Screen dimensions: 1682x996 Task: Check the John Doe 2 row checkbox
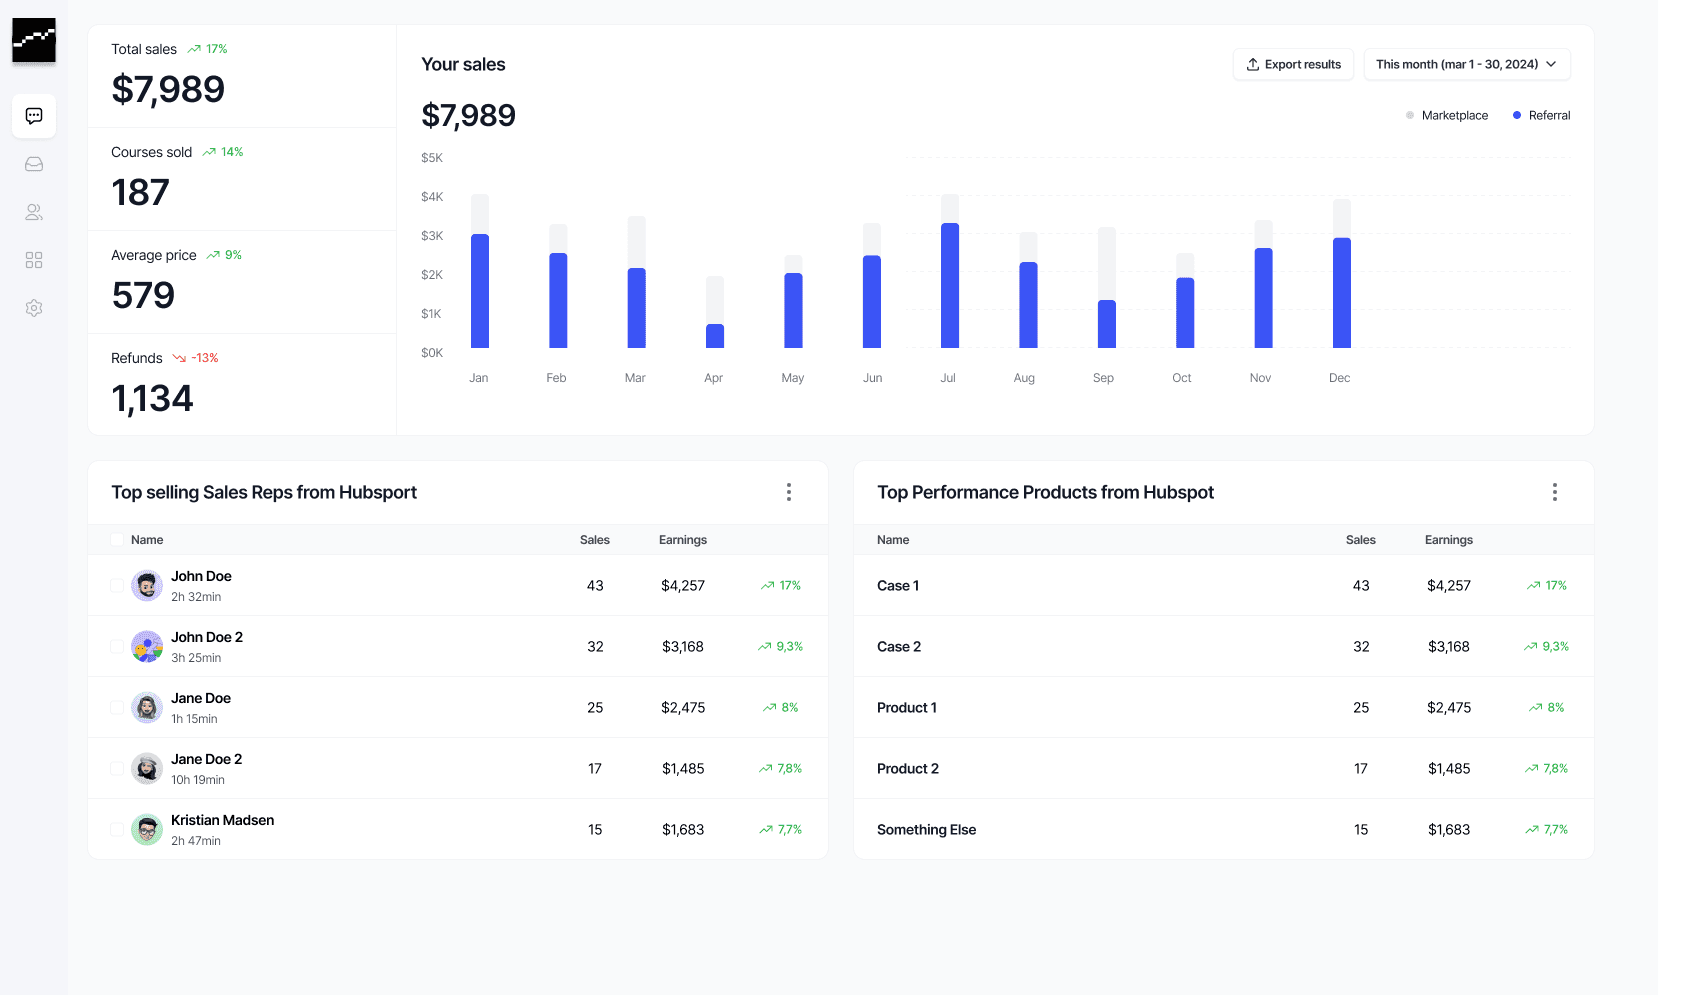(x=117, y=647)
